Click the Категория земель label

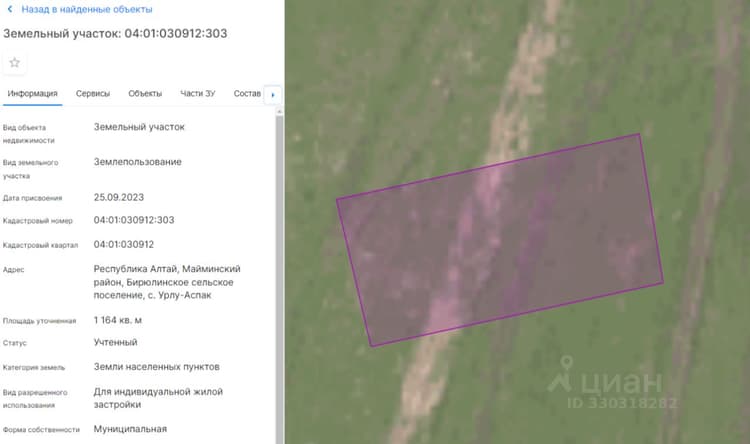click(34, 367)
